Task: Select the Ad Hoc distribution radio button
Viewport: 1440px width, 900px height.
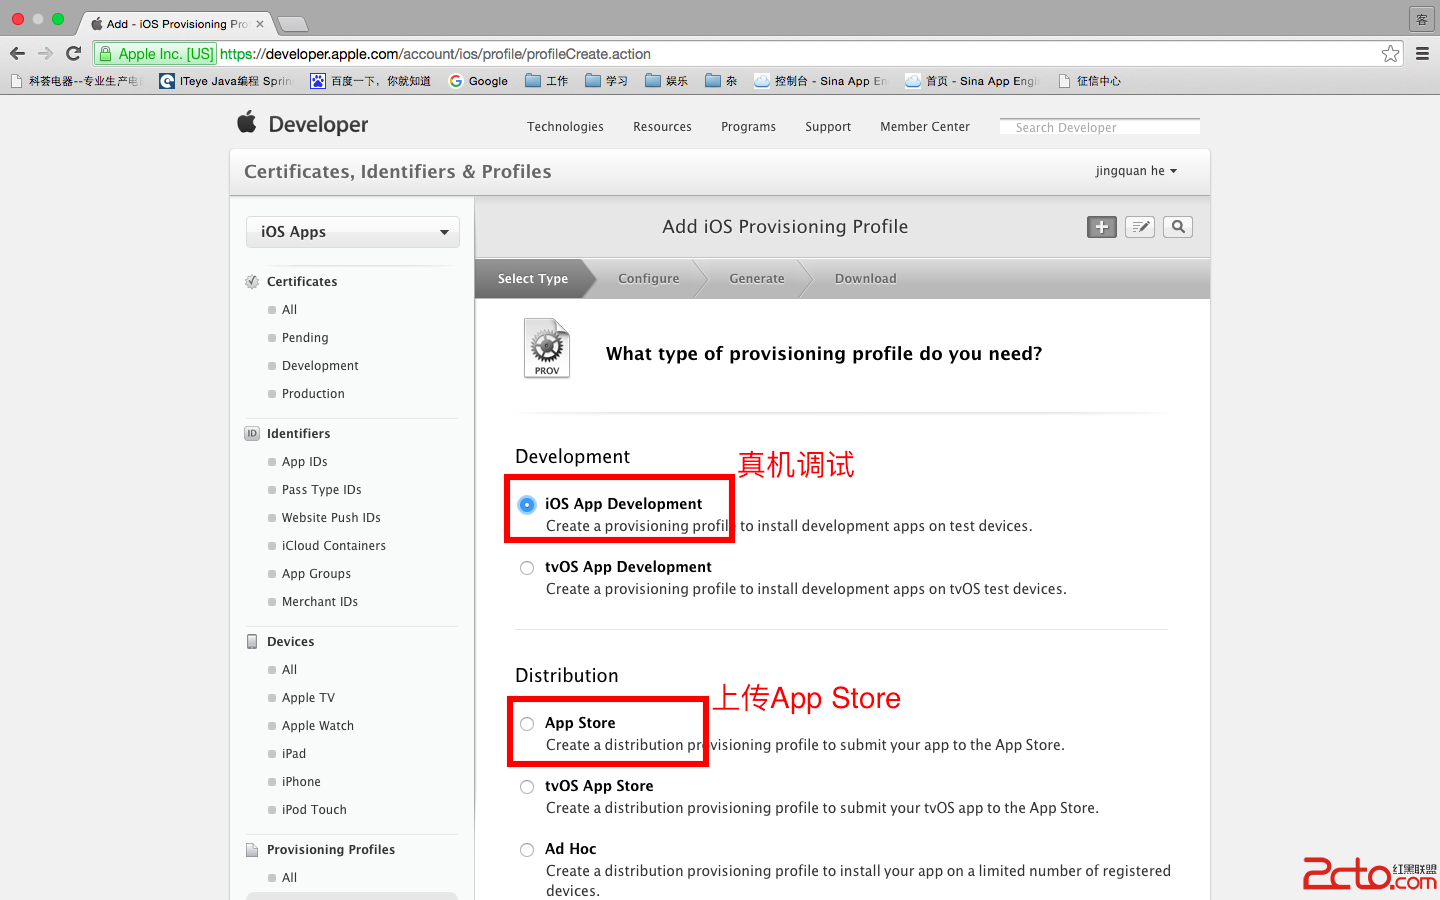Action: coord(527,850)
